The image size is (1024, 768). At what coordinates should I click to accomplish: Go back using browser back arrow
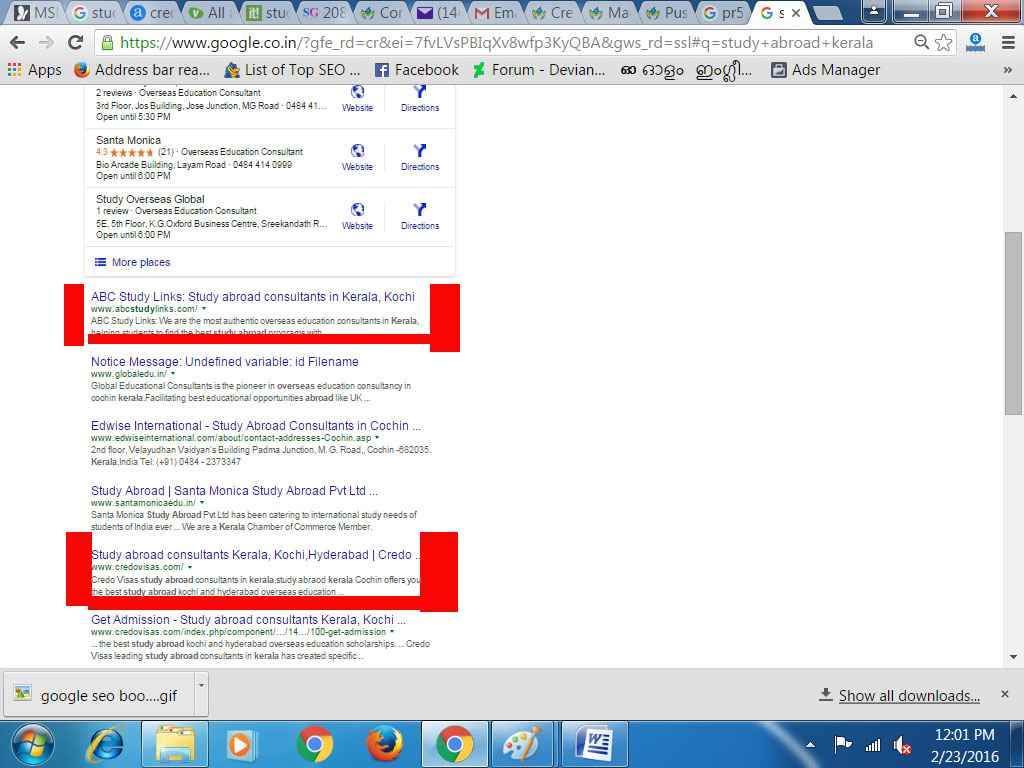coord(17,43)
